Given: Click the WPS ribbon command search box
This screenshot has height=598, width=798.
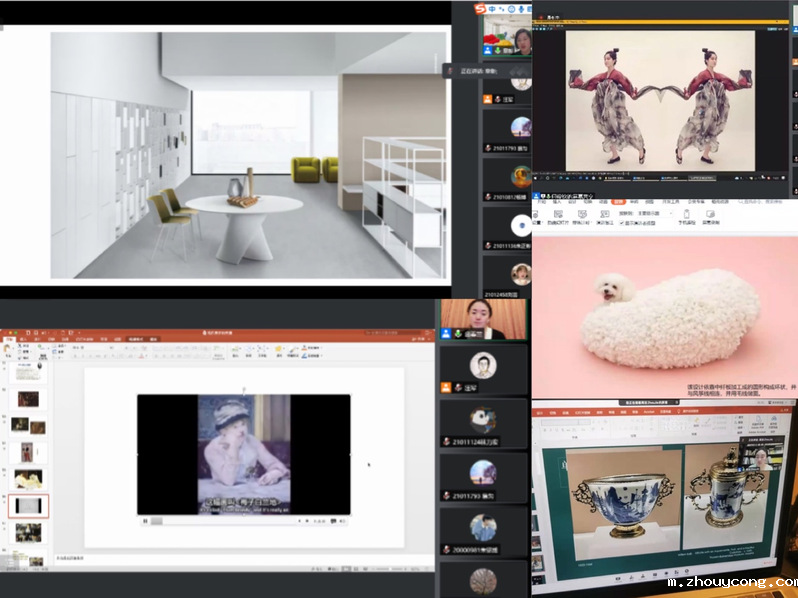Looking at the screenshot, I should pos(760,202).
